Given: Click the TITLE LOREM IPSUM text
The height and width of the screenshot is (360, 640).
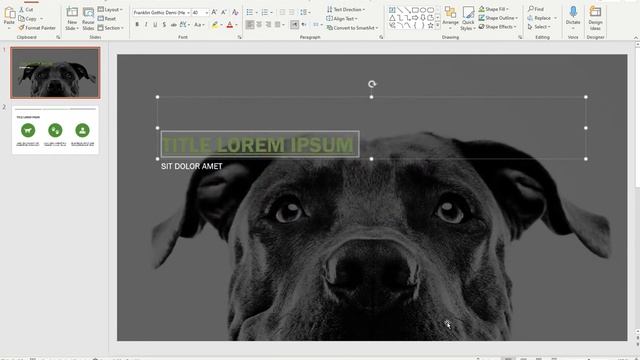Looking at the screenshot, I should coord(258,144).
